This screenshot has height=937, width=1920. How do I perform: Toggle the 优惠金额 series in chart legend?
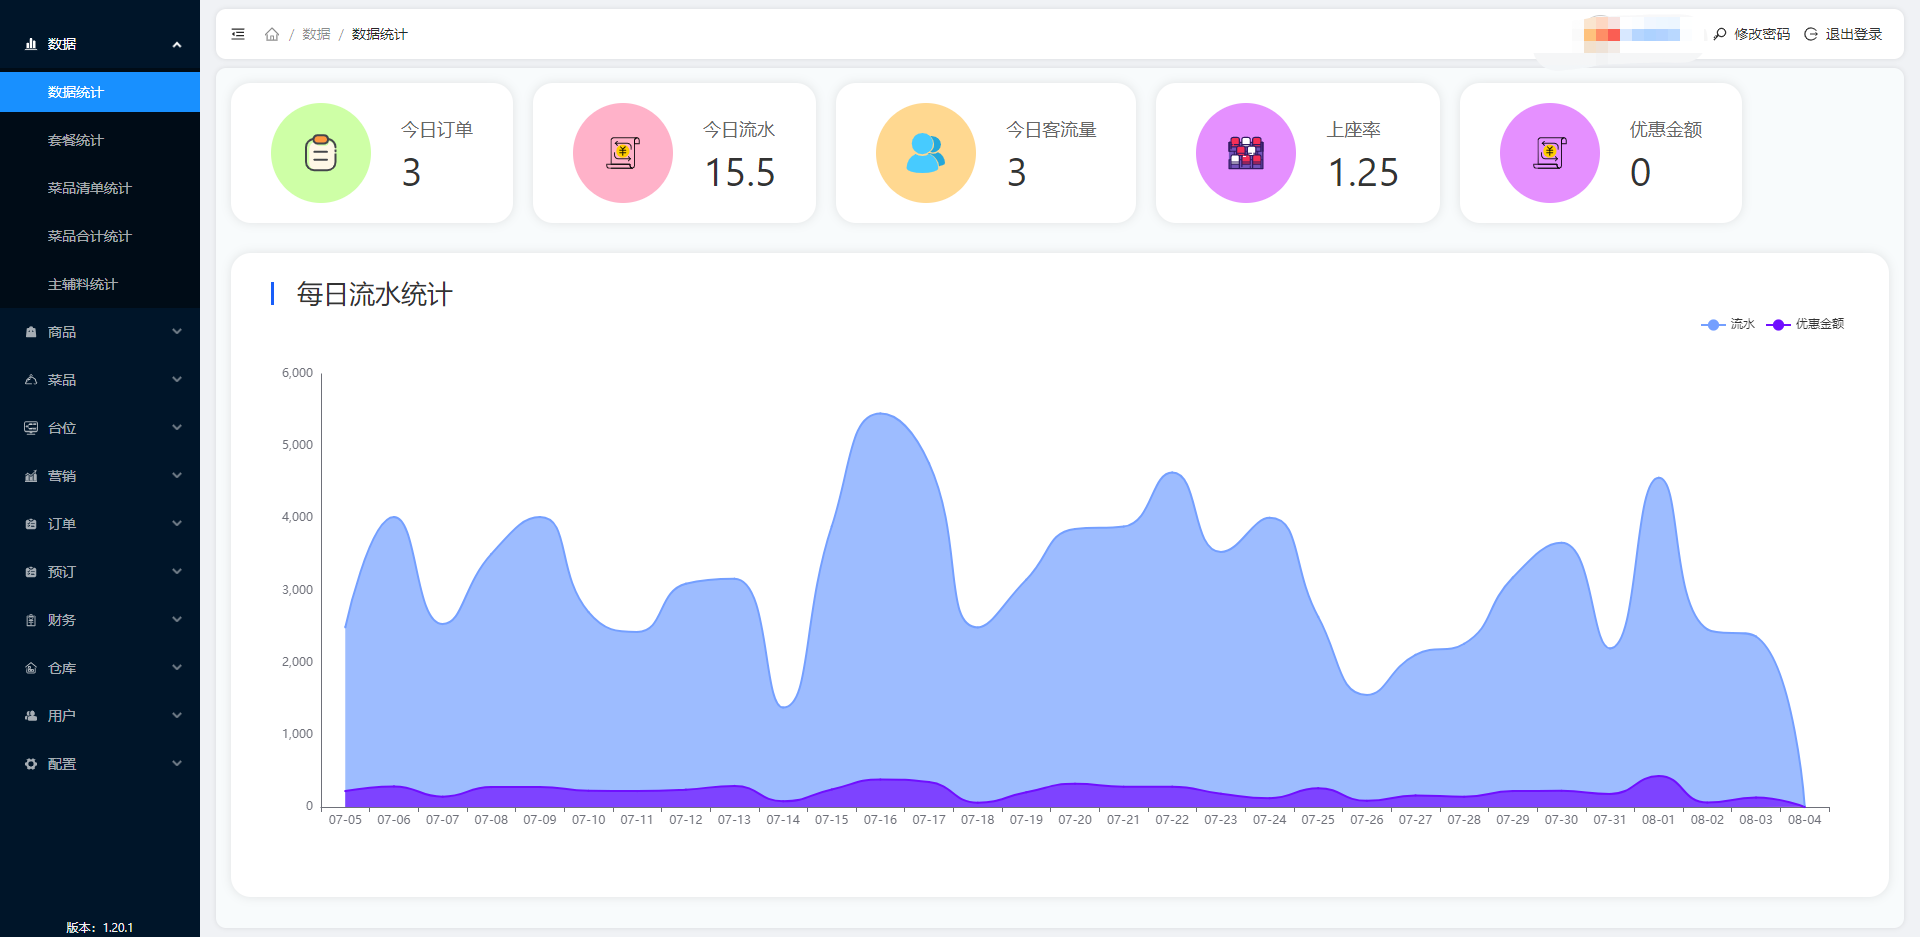1806,324
